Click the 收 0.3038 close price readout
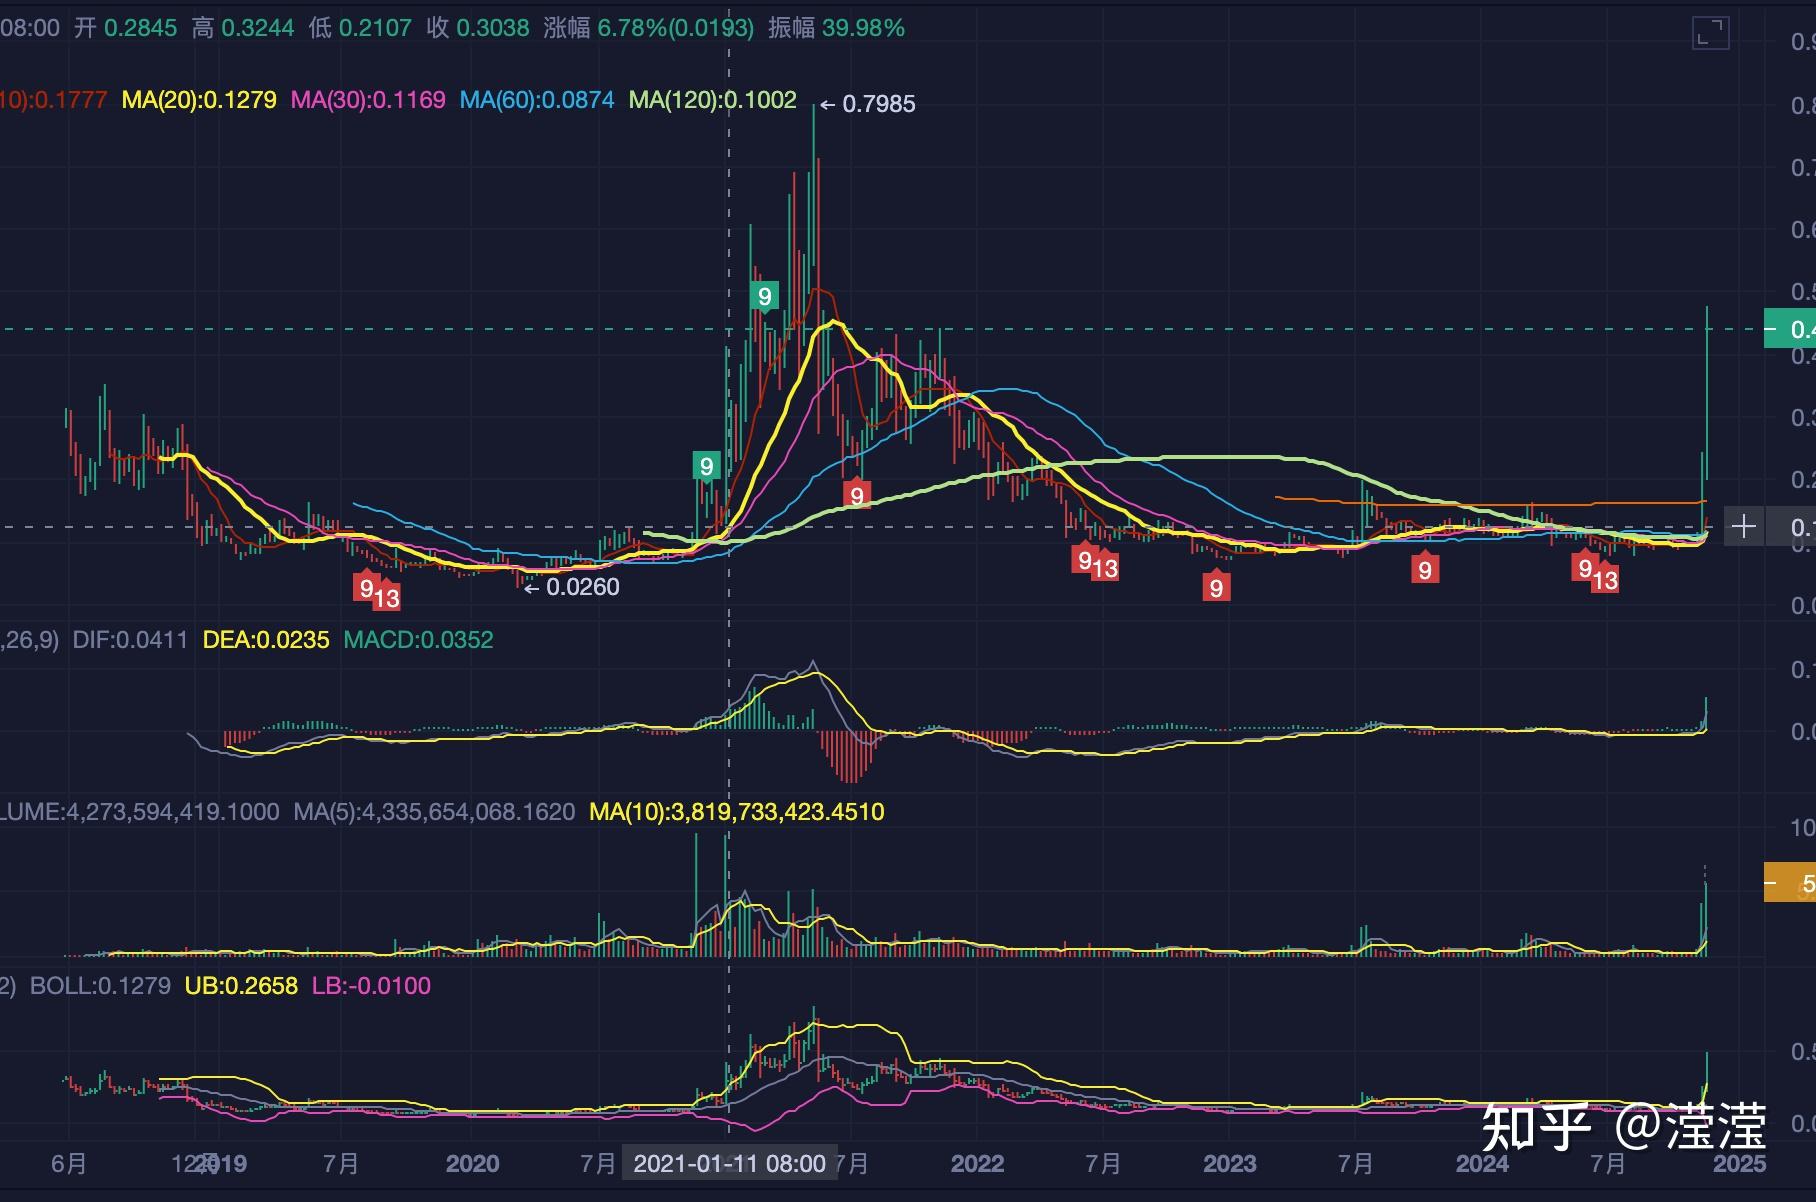Image resolution: width=1816 pixels, height=1202 pixels. point(478,28)
